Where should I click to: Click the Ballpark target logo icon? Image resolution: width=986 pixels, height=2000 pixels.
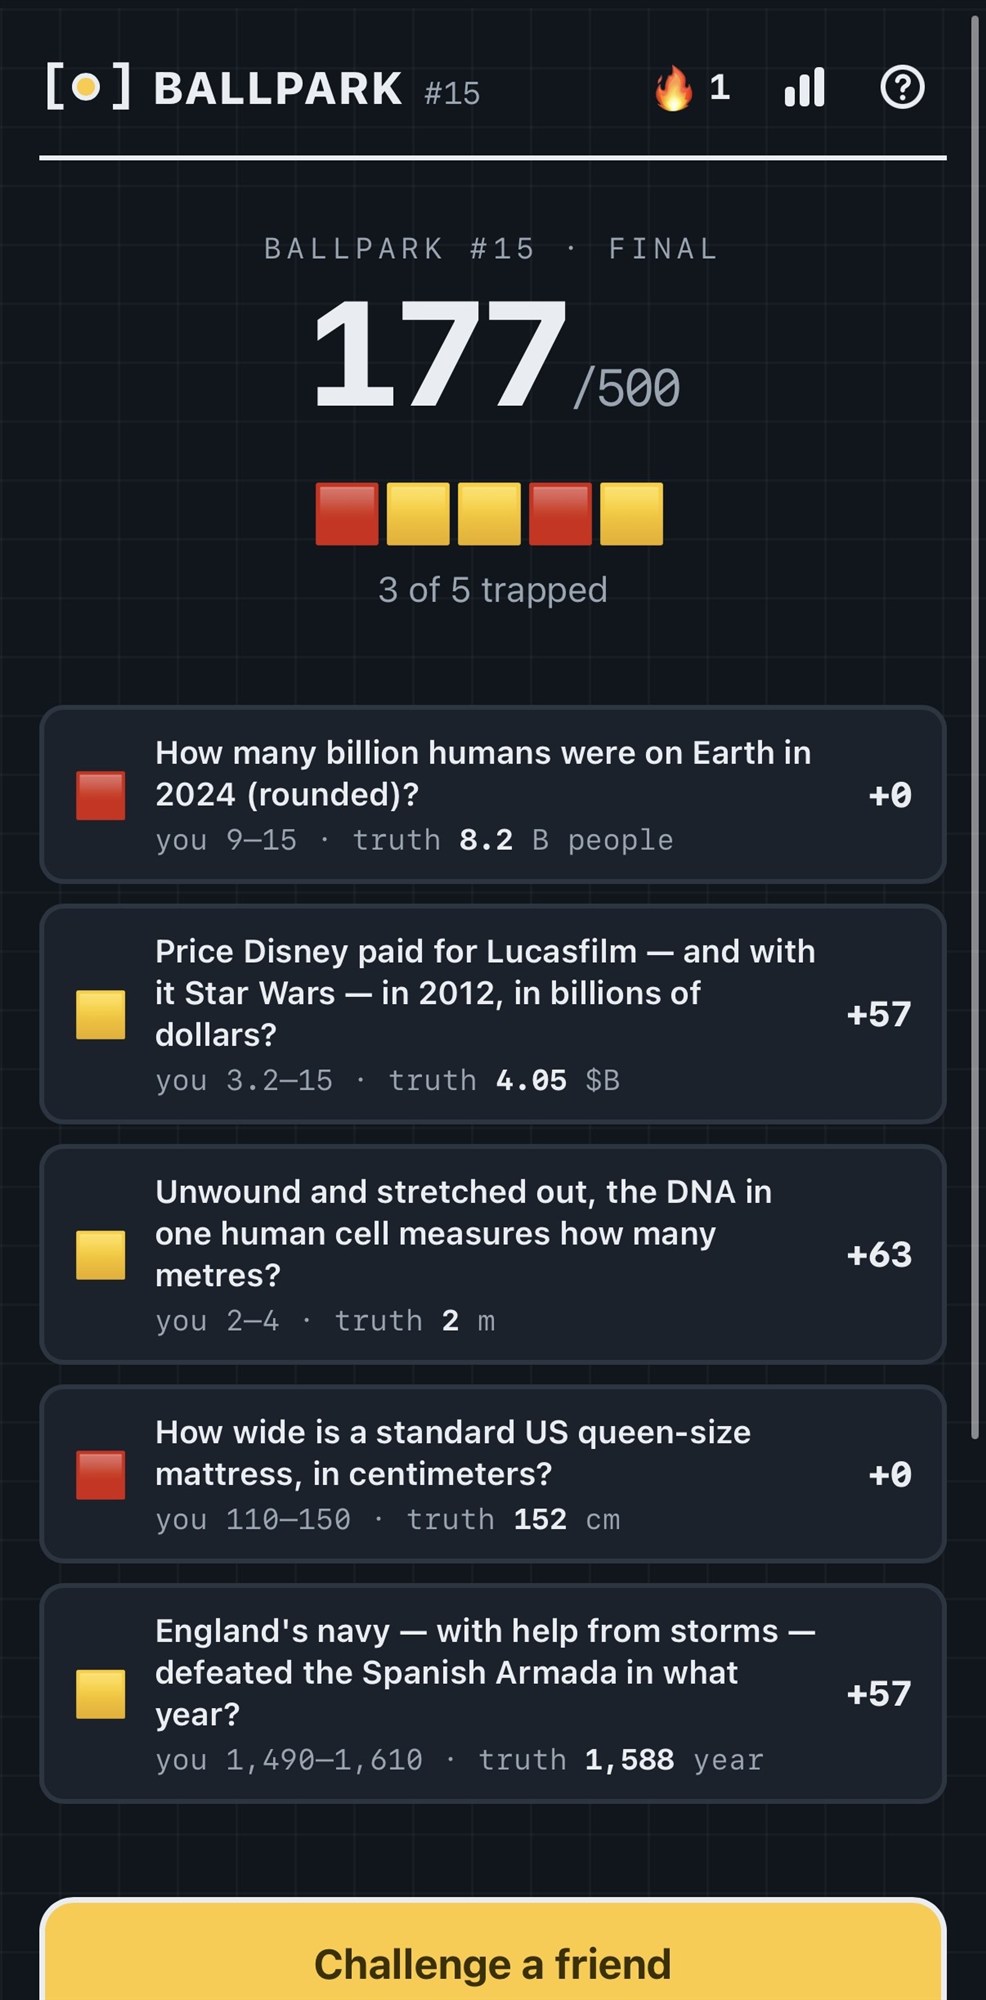[x=88, y=87]
